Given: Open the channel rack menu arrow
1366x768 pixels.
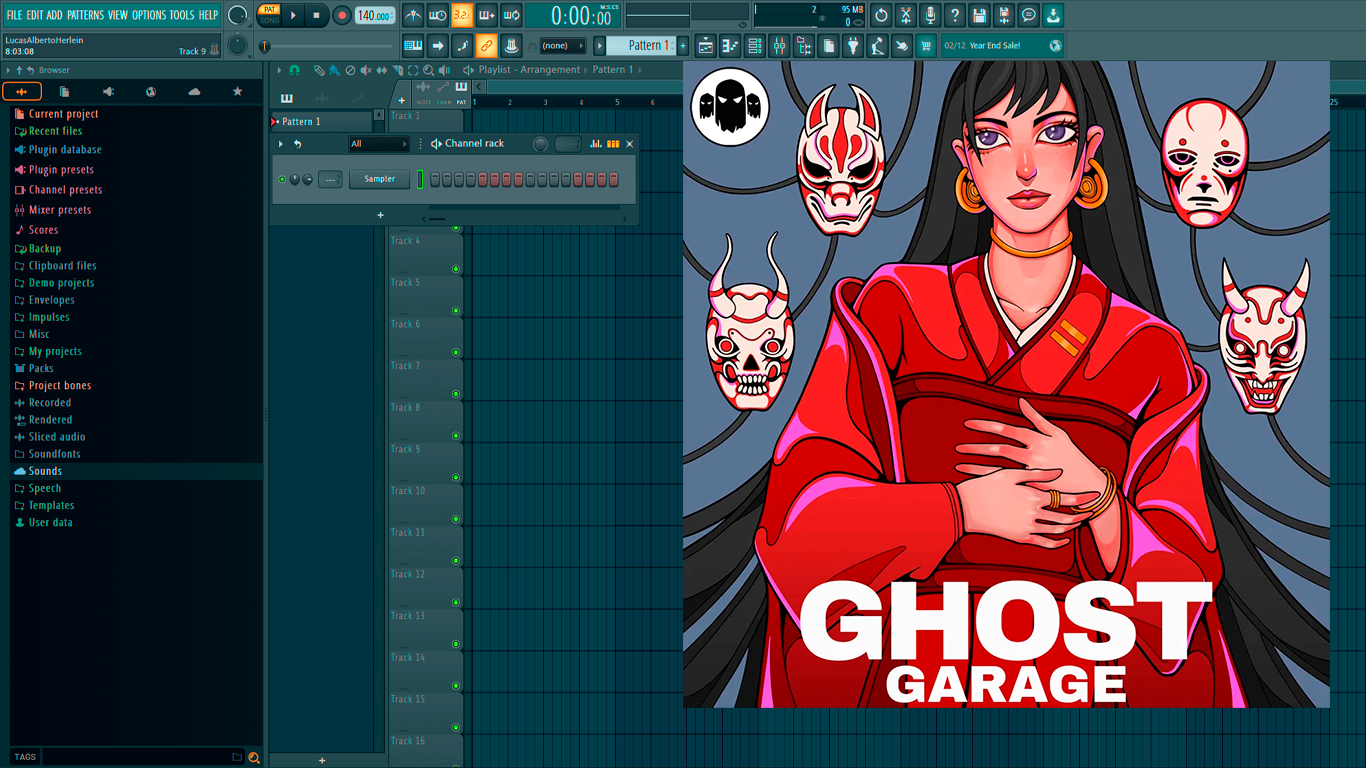Looking at the screenshot, I should tap(281, 144).
